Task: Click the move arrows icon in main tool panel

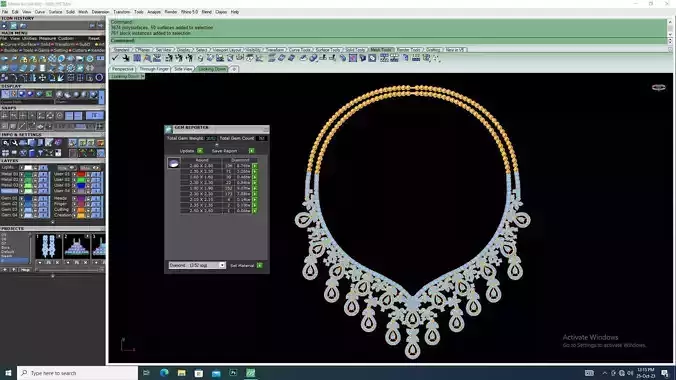Action: pos(42,78)
